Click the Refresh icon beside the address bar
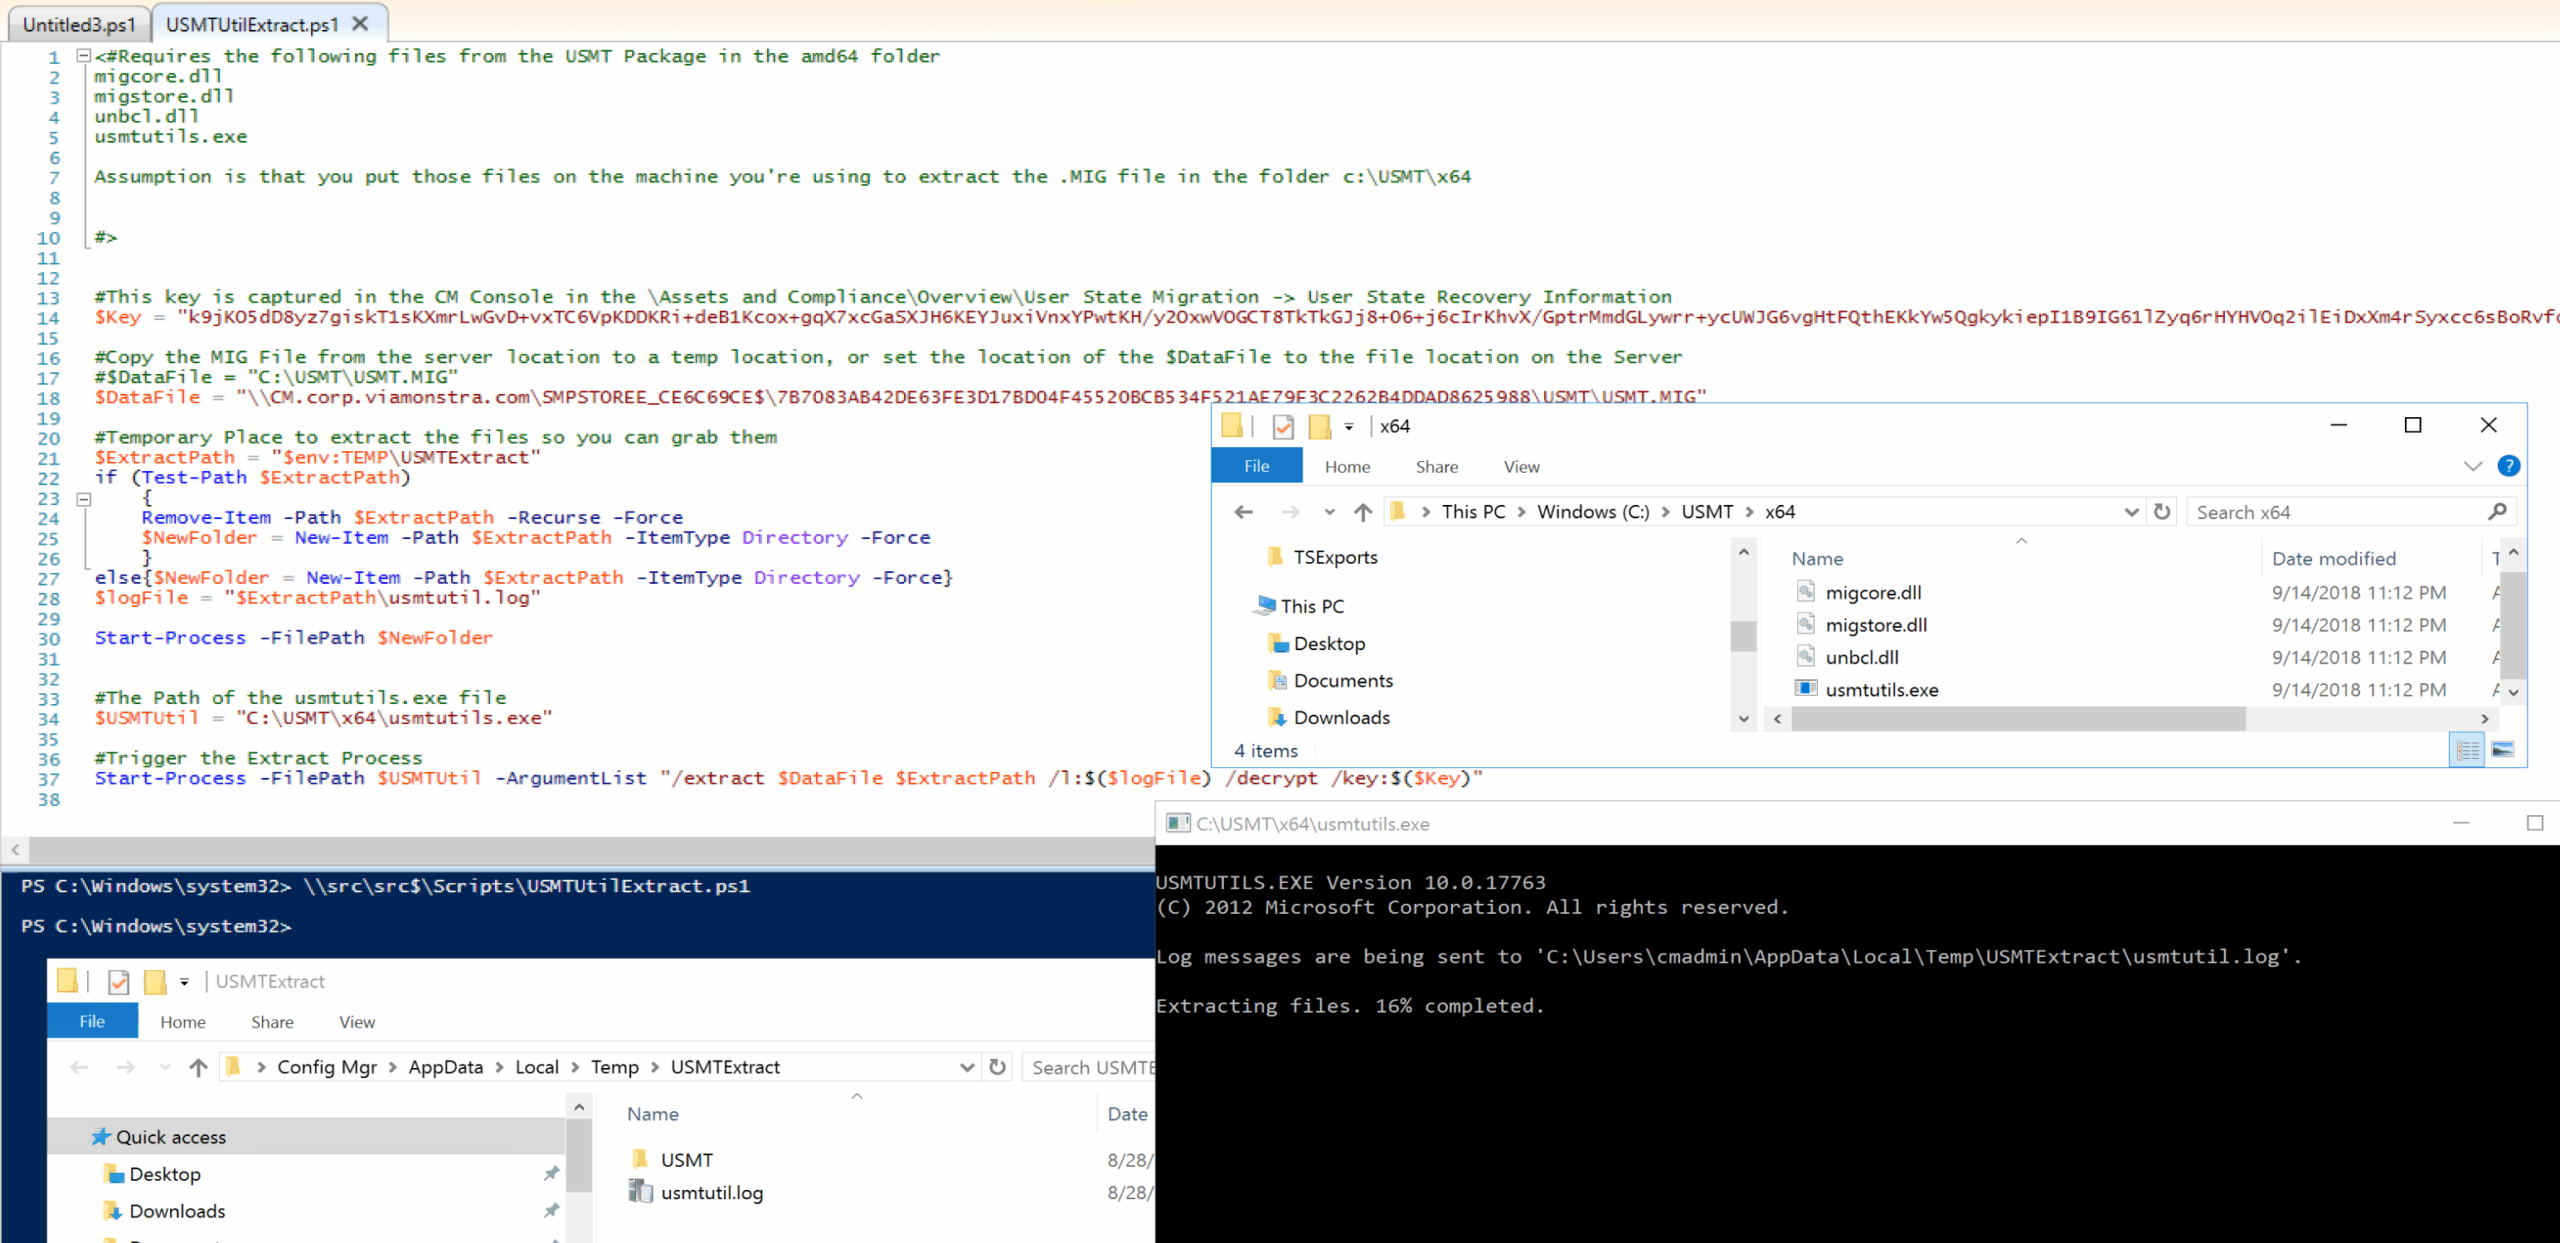2560x1243 pixels. [2162, 511]
